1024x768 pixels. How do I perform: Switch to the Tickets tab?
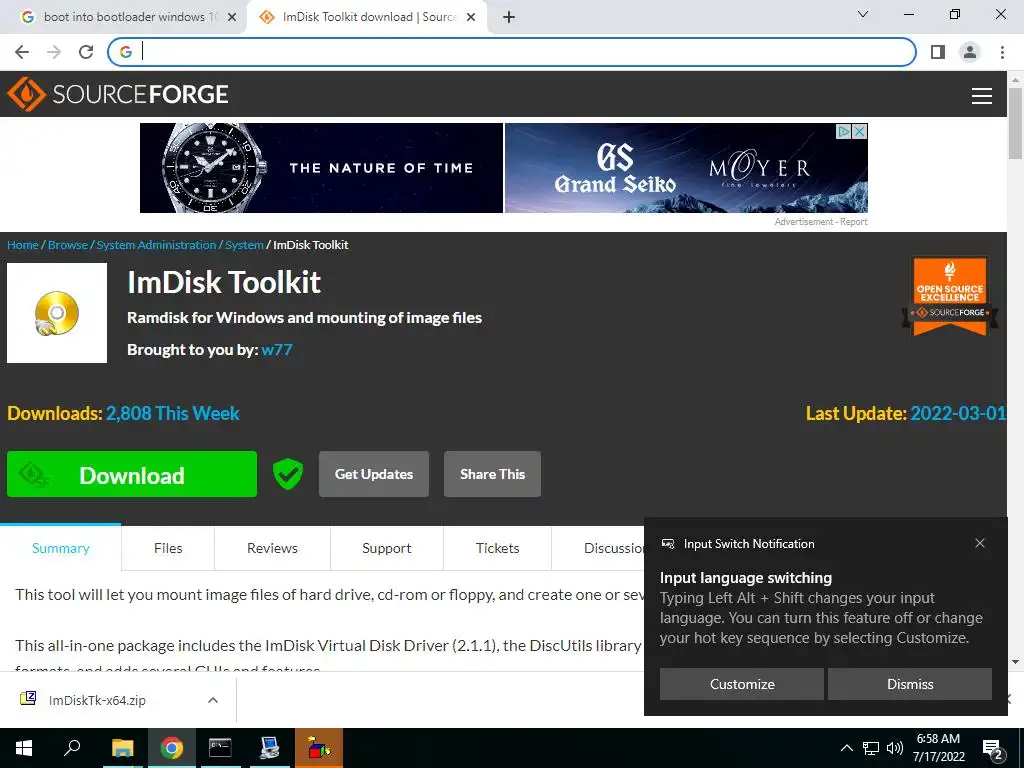[x=498, y=548]
